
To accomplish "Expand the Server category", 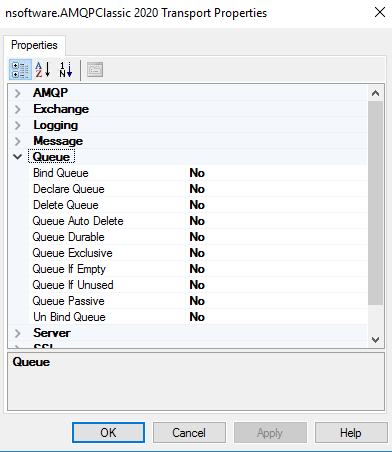I will pos(18,333).
